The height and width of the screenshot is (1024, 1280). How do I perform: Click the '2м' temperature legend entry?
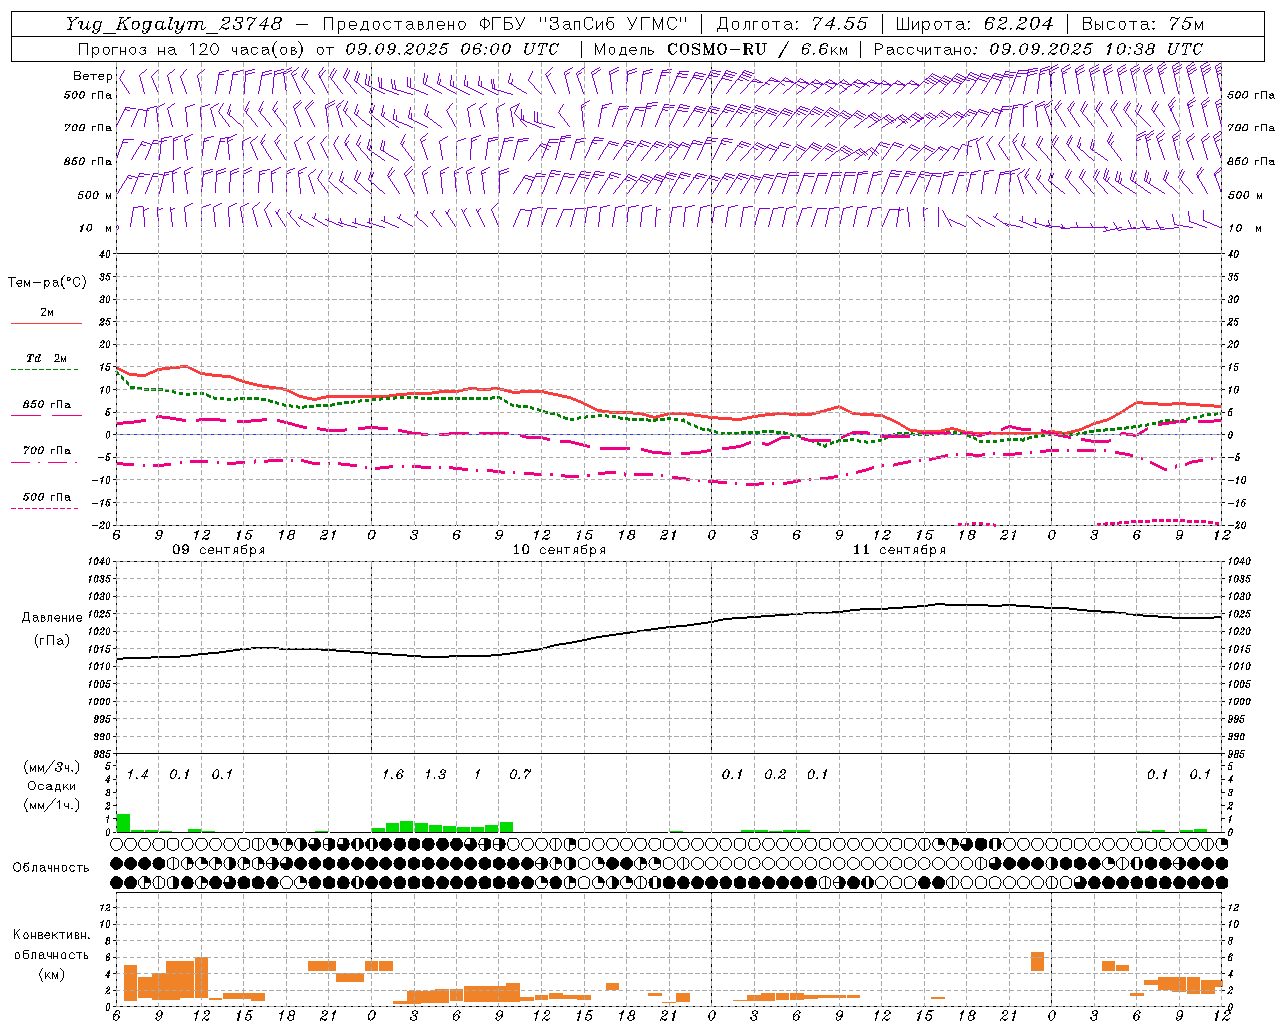point(47,312)
